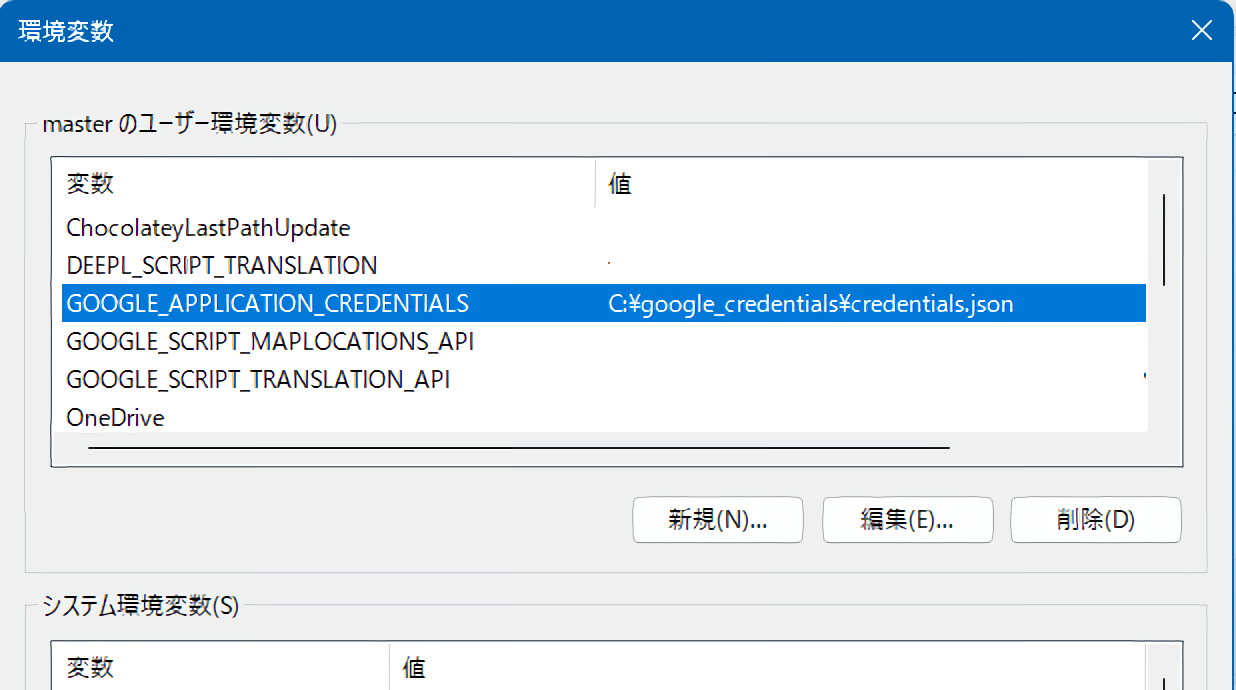Open the editor with 編集(E)... button

(907, 520)
